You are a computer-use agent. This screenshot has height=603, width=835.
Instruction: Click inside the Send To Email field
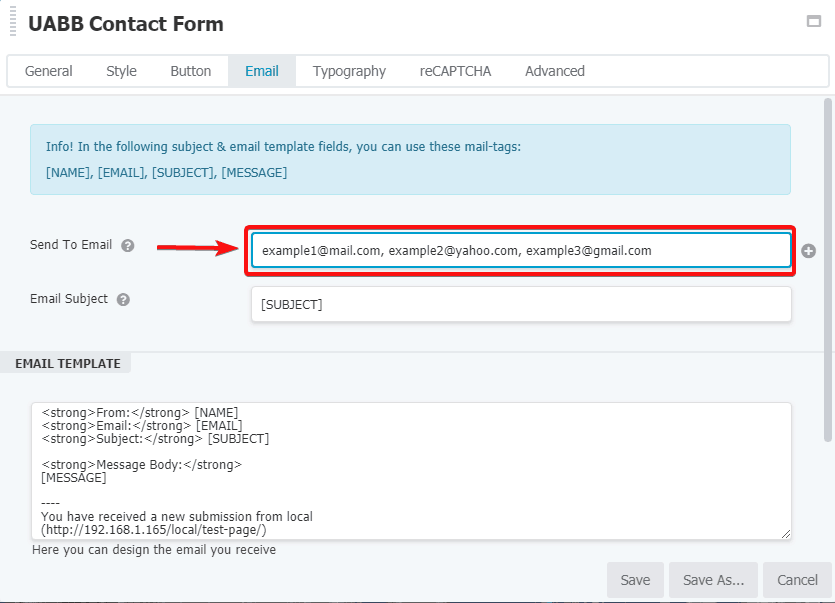tap(520, 250)
